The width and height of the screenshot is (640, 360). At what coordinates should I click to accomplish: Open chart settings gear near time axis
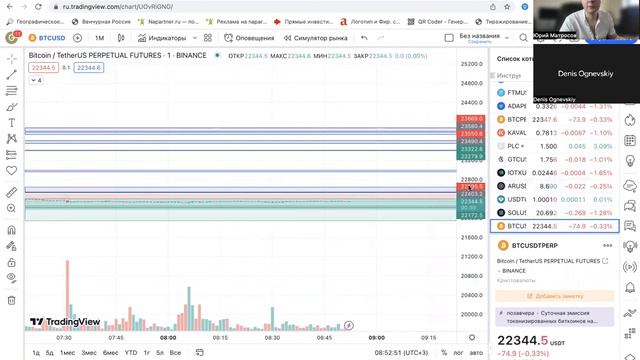472,338
